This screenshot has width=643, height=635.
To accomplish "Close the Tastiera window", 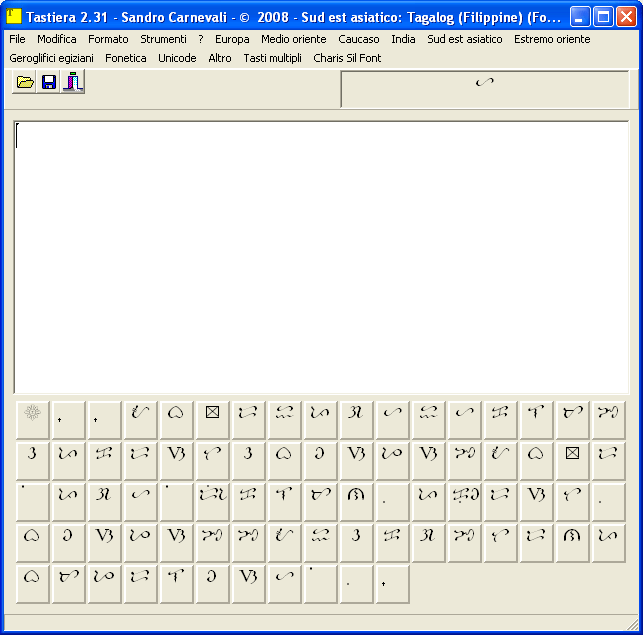I will tap(627, 17).
